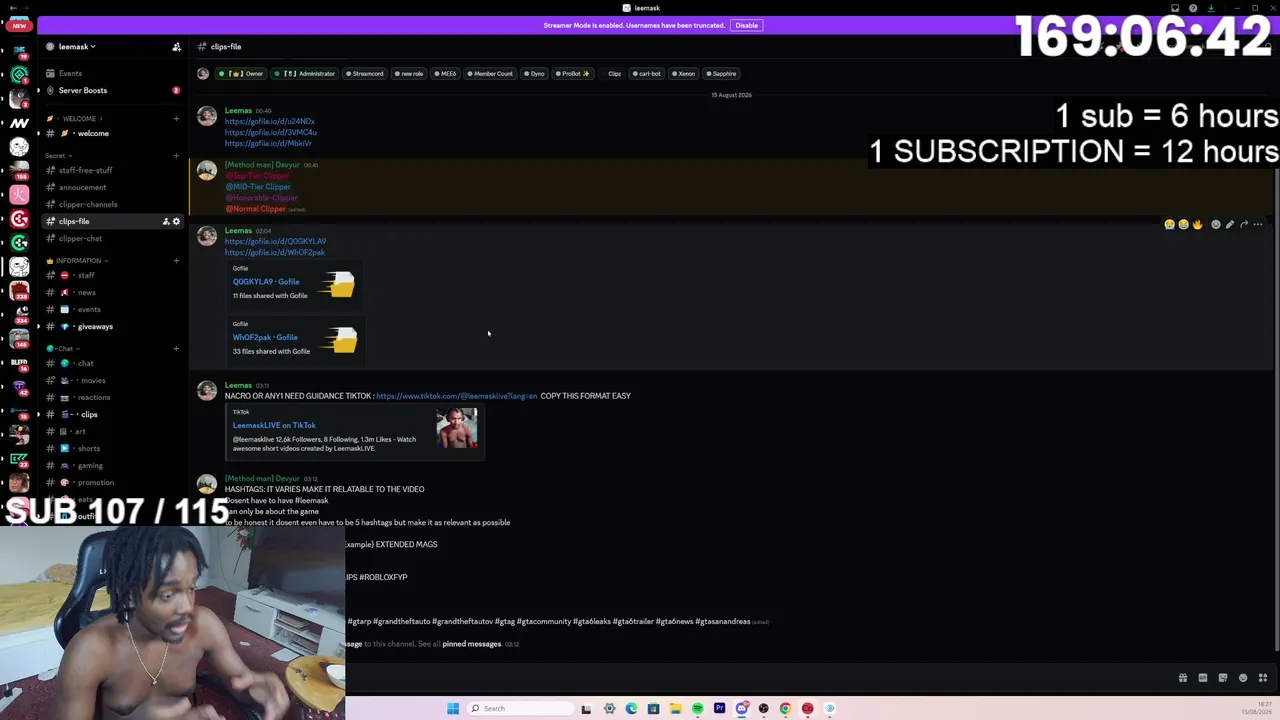Select the Sapphire role tag
Screen dimensions: 1280x720
pos(722,73)
